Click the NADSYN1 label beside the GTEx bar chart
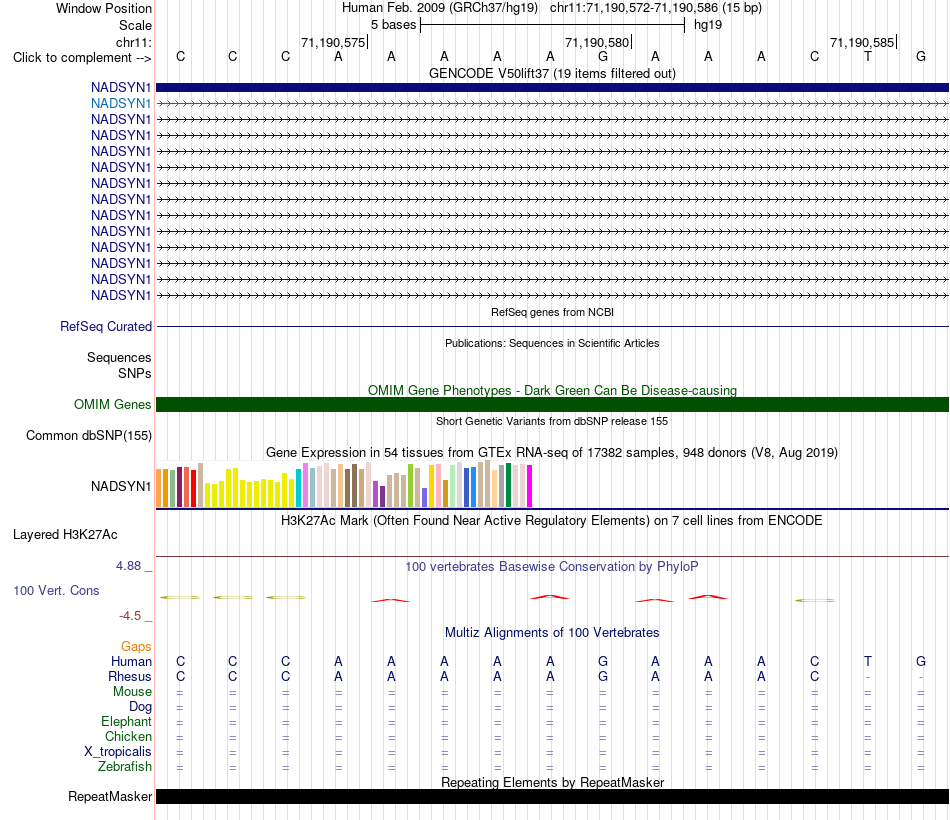Image resolution: width=950 pixels, height=820 pixels. (121, 486)
